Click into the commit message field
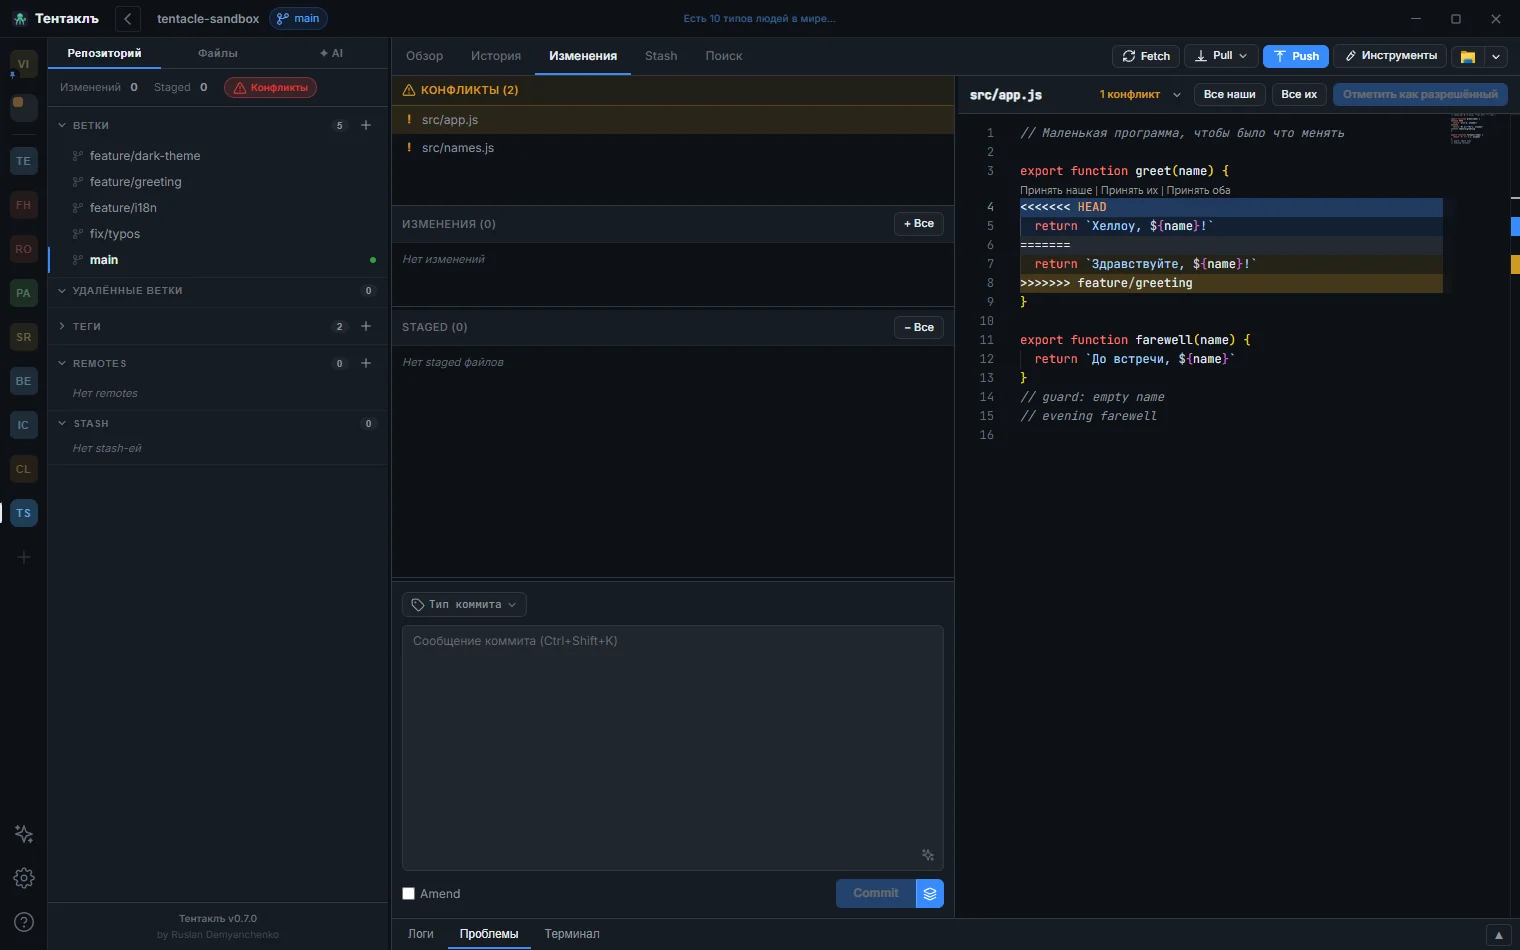Viewport: 1520px width, 950px height. point(672,747)
